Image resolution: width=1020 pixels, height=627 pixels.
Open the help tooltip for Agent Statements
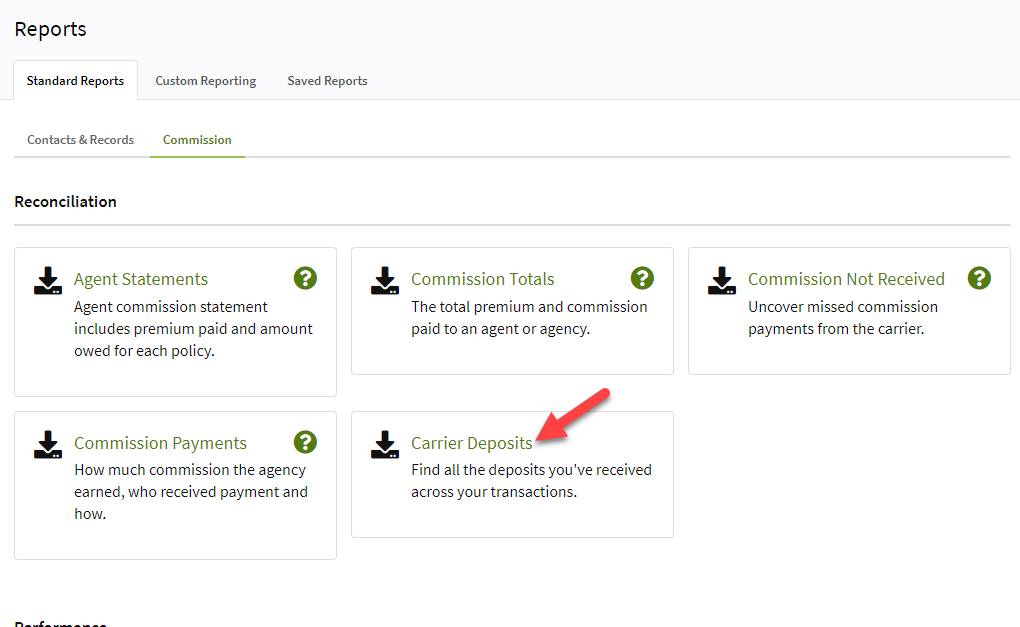tap(305, 278)
